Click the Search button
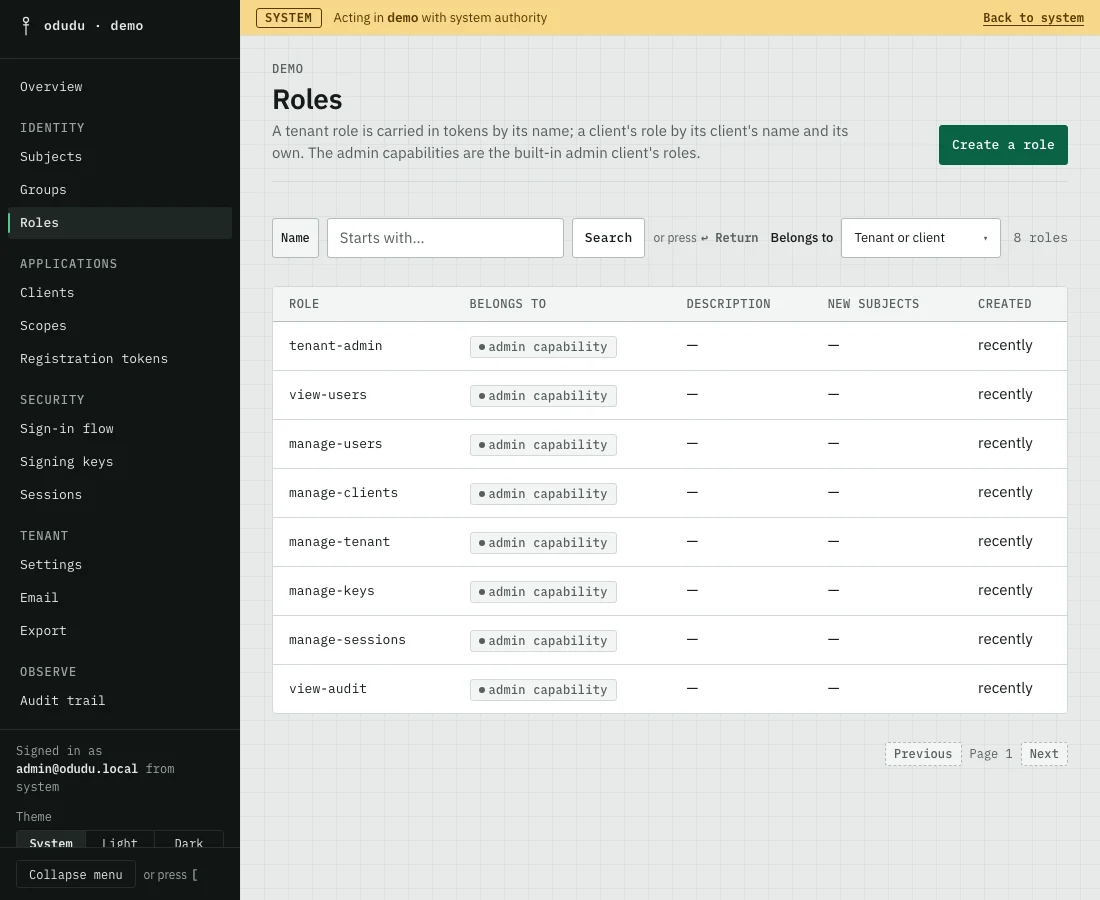 coord(608,239)
